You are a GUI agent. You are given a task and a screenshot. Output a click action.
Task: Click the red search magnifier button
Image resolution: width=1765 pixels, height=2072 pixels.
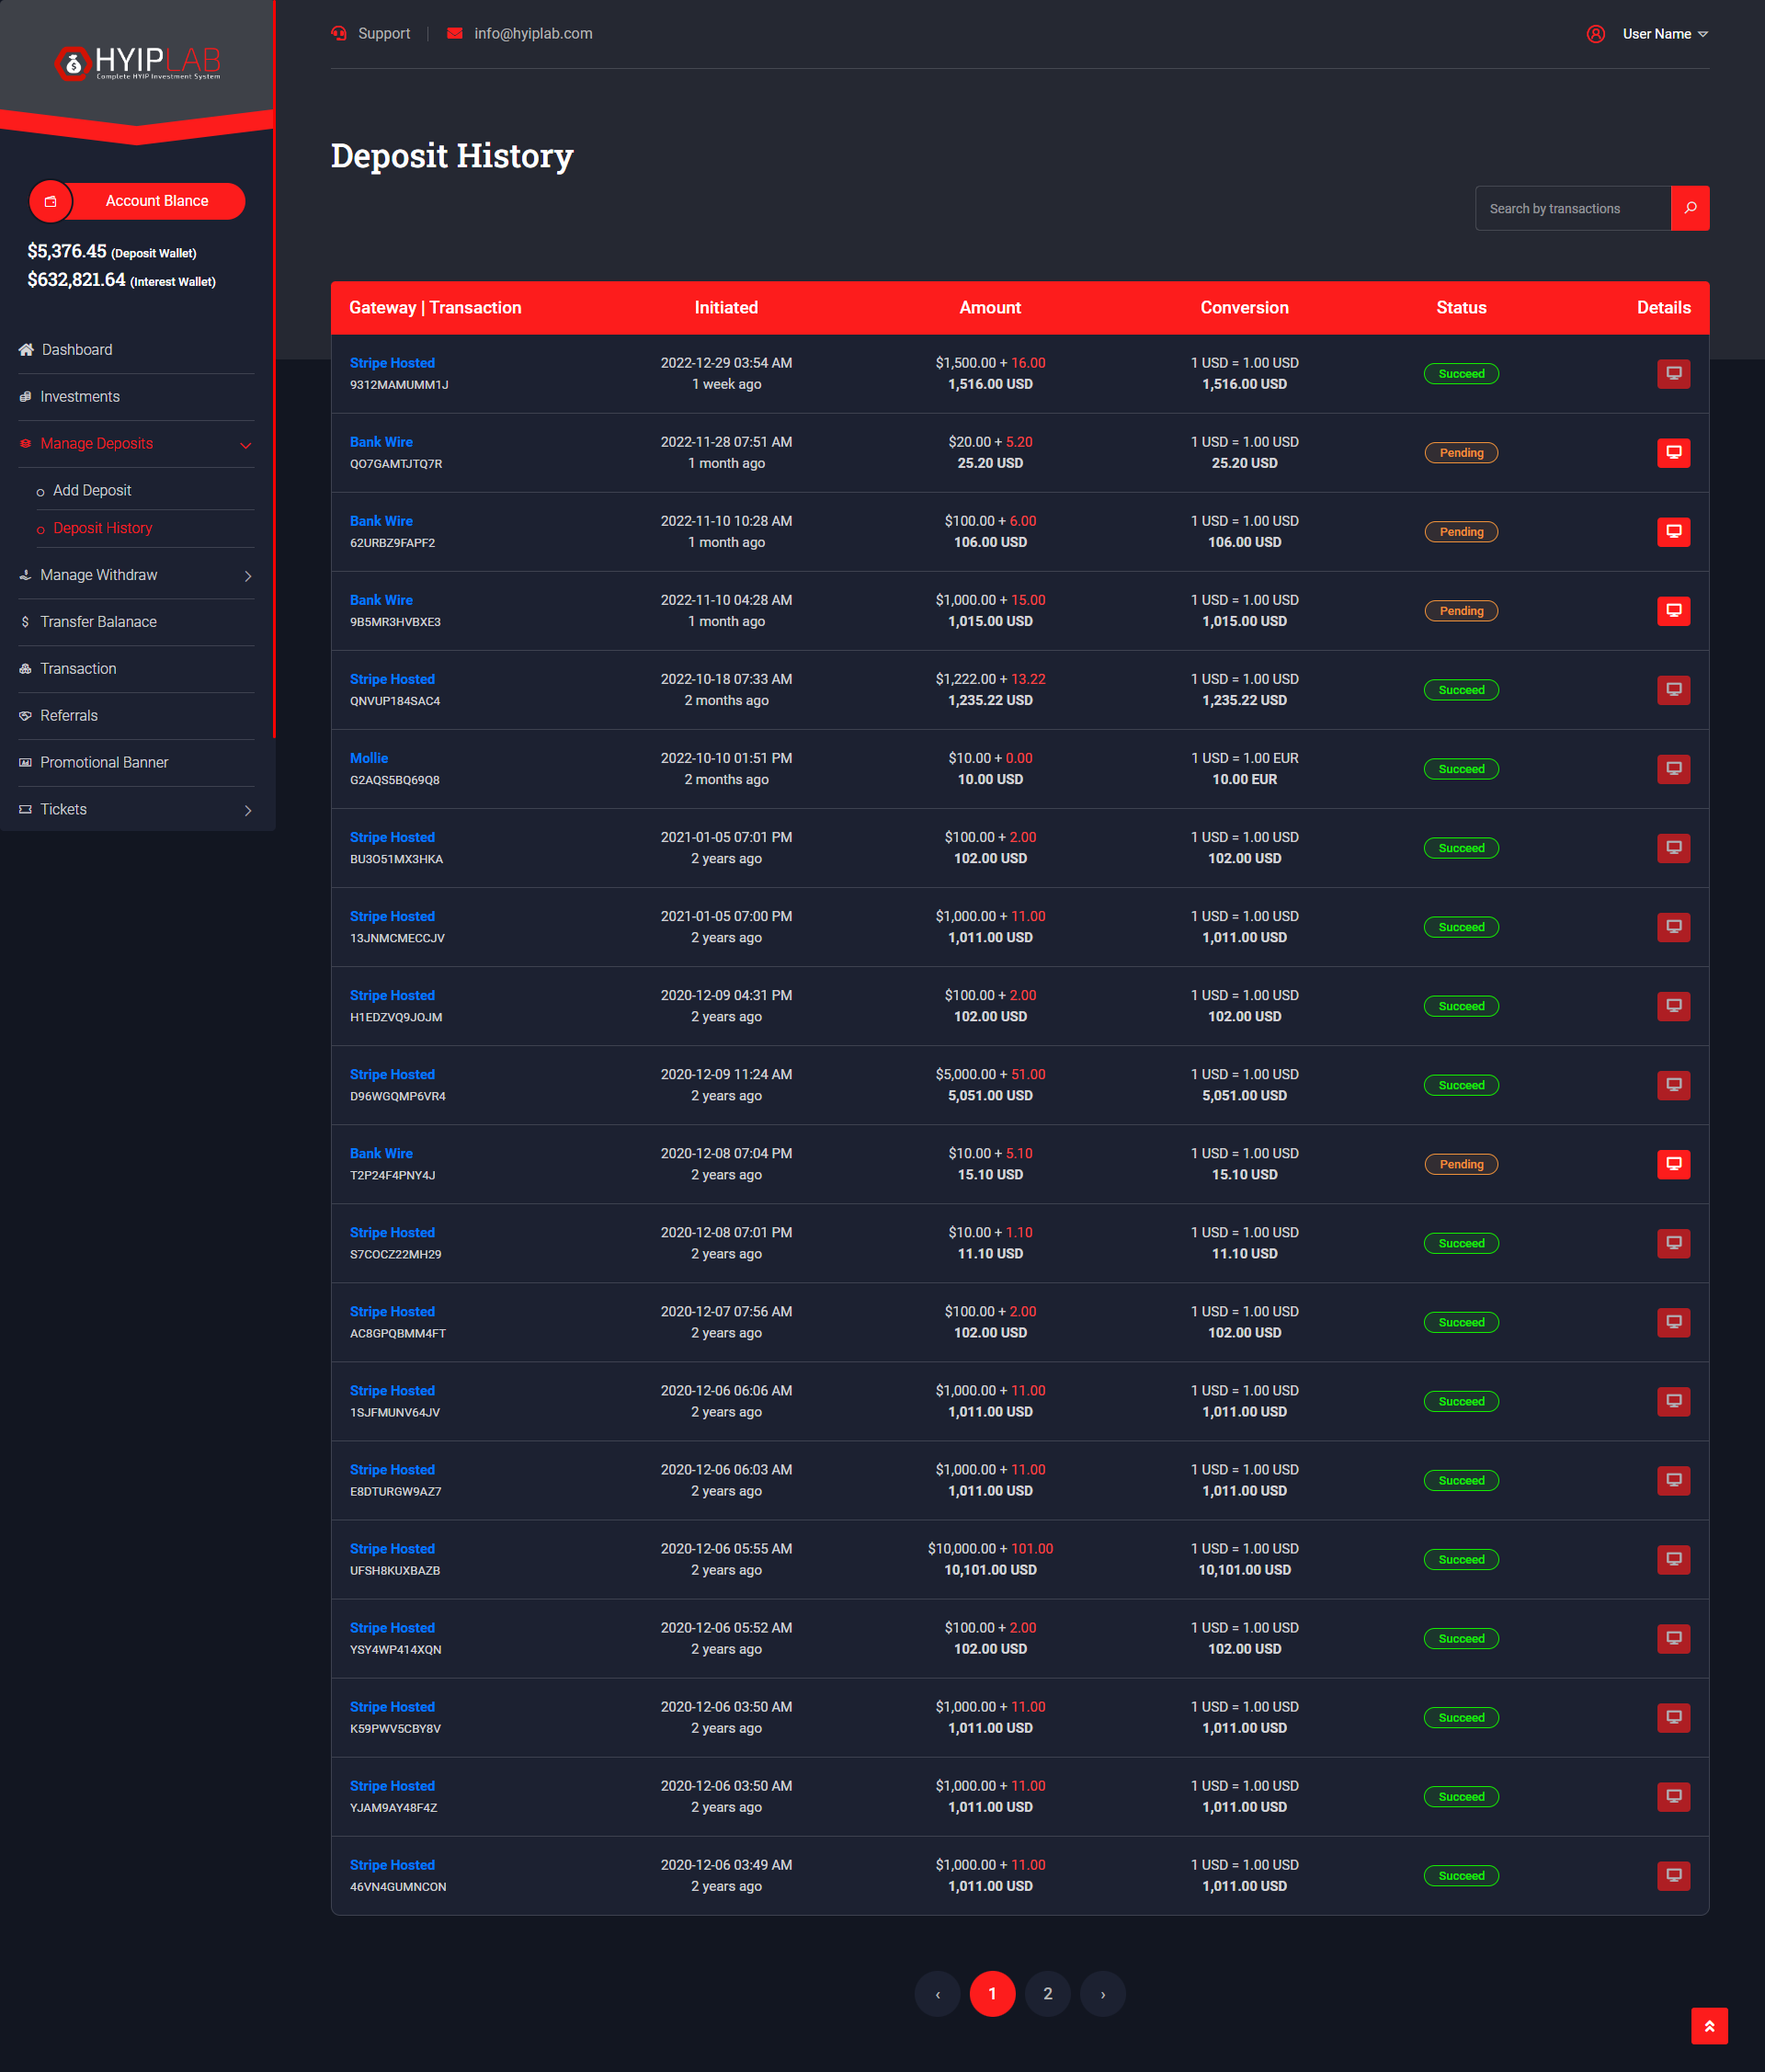click(1689, 208)
